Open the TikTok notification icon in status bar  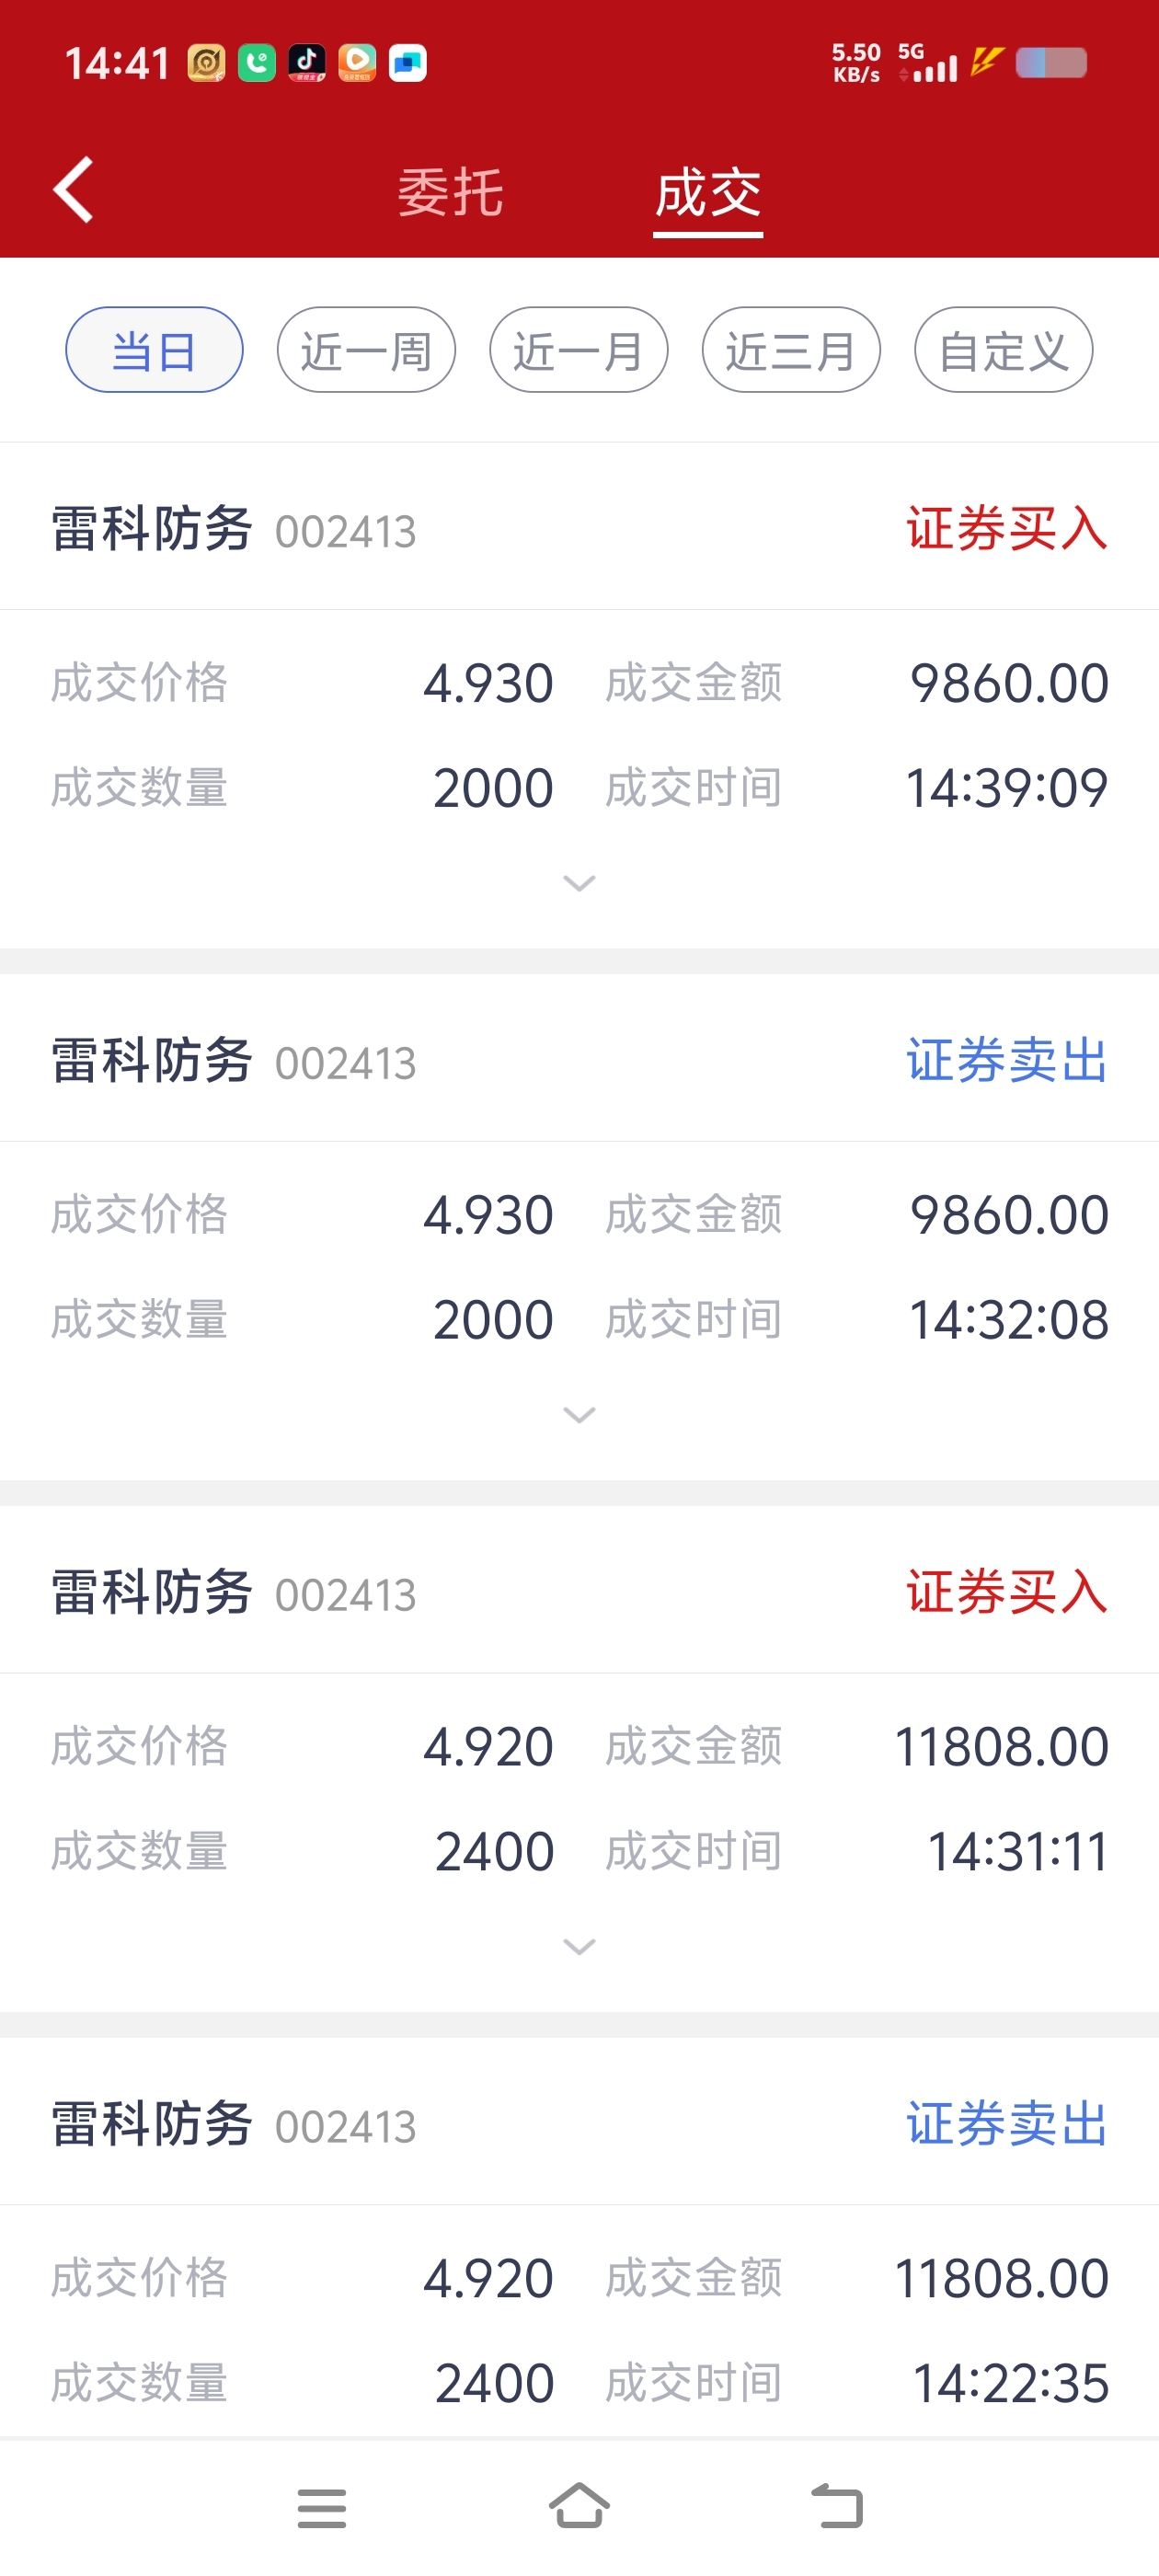coord(307,63)
